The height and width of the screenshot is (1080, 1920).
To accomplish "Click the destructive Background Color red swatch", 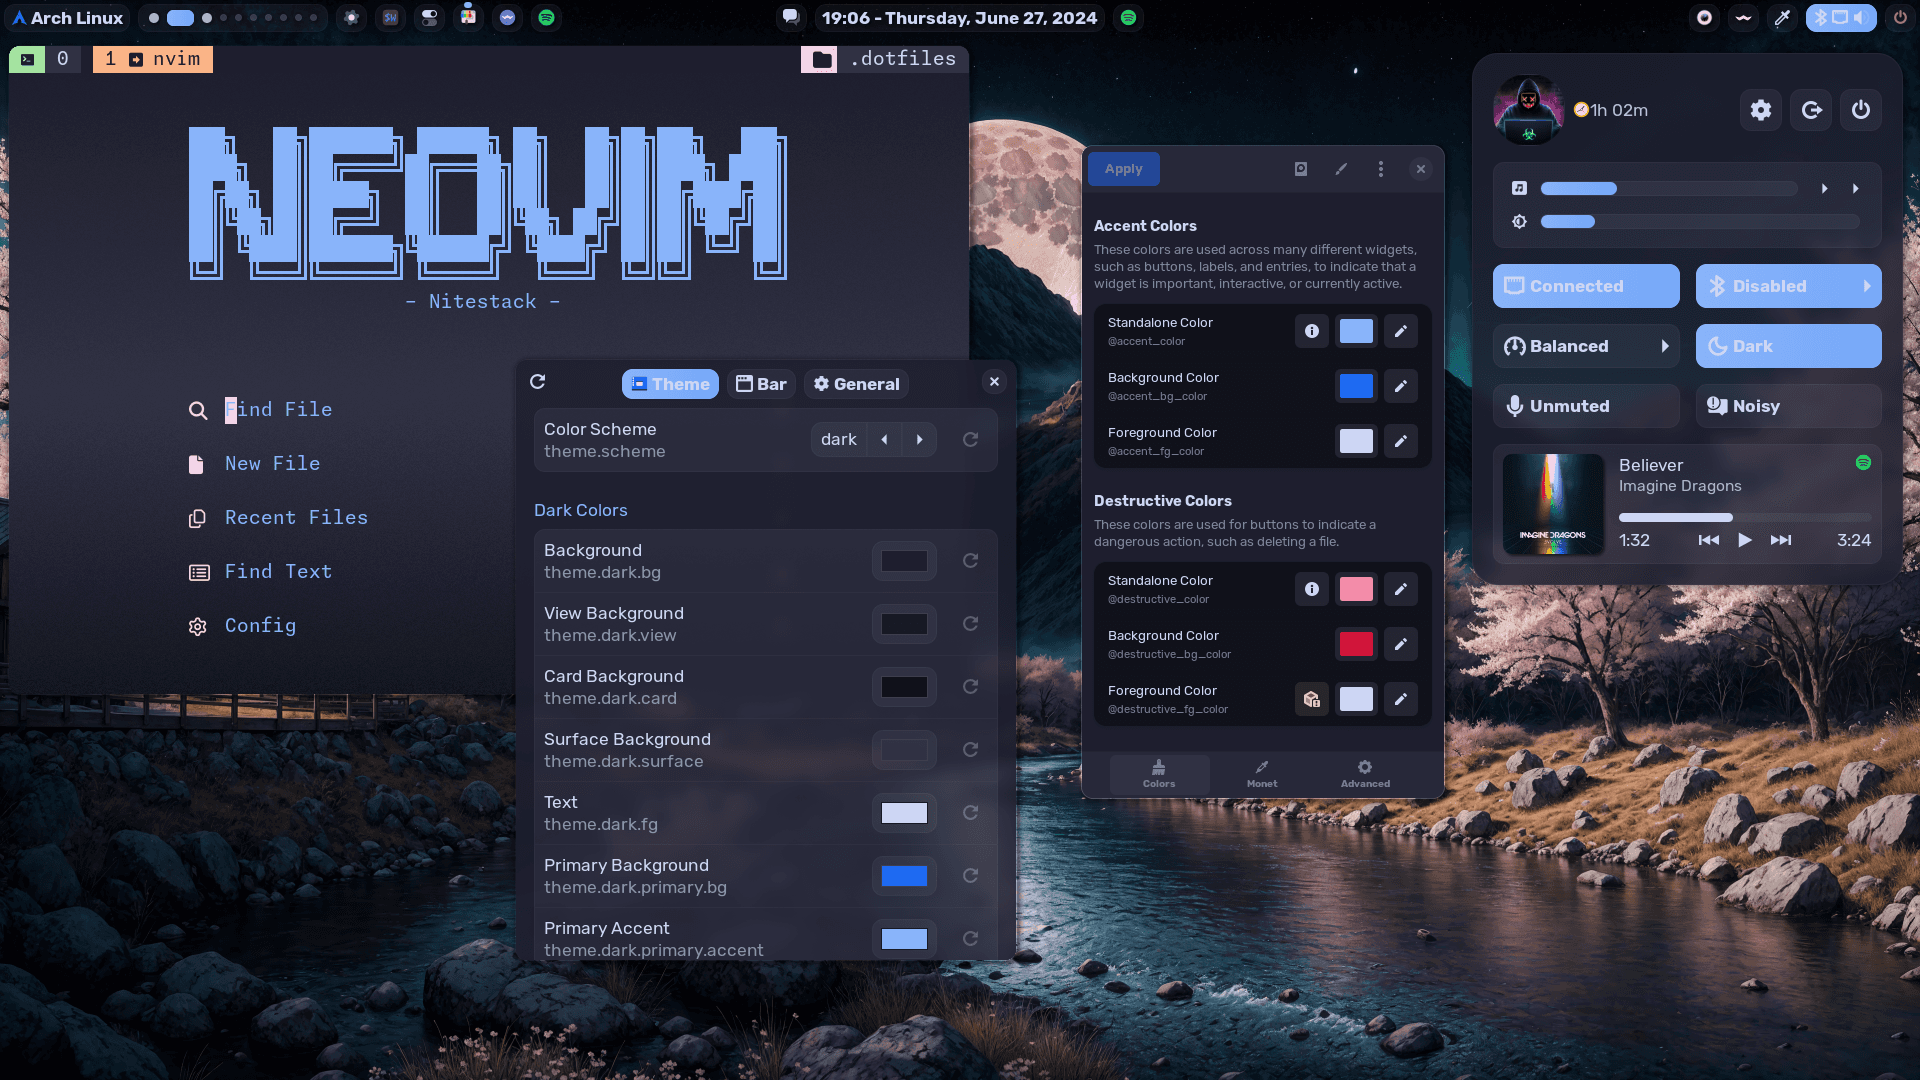I will 1356,644.
